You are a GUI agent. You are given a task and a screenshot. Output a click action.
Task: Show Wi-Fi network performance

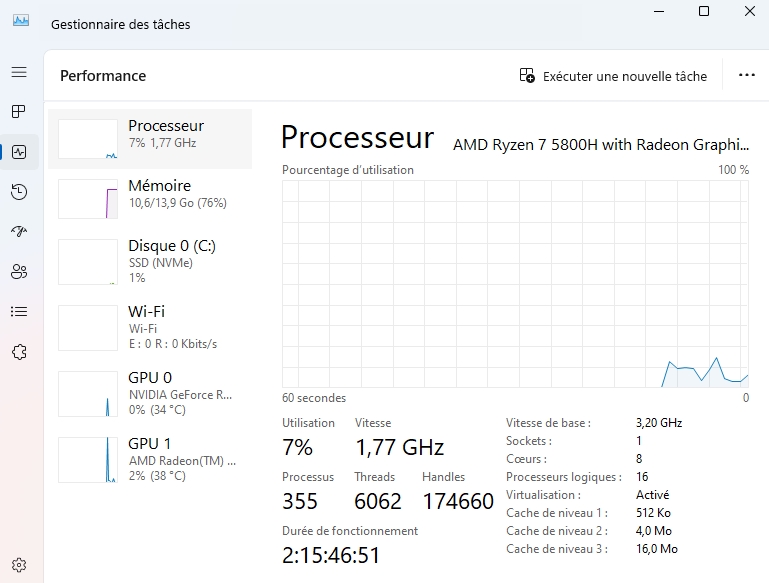pyautogui.click(x=150, y=327)
